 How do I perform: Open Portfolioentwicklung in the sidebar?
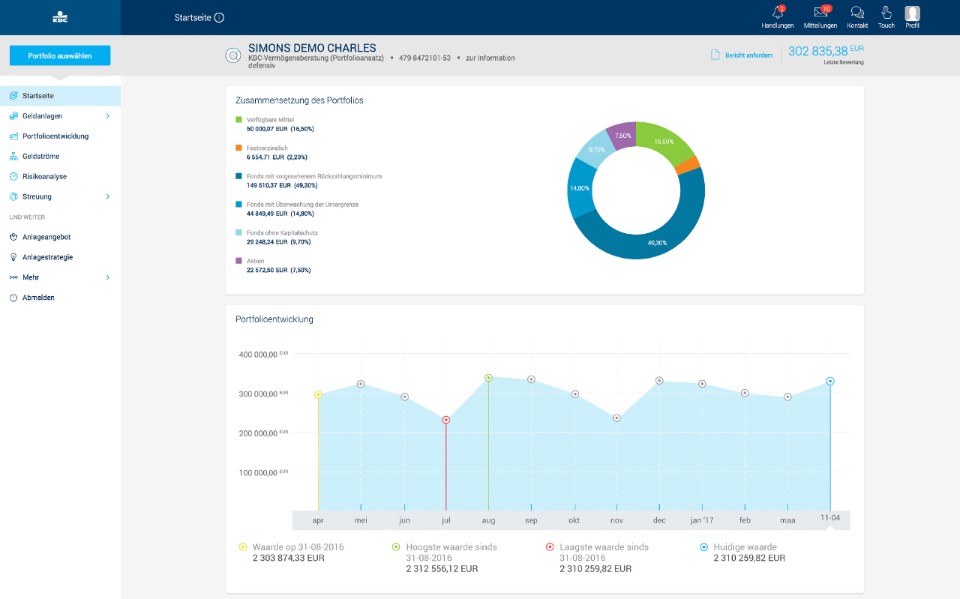[x=60, y=136]
